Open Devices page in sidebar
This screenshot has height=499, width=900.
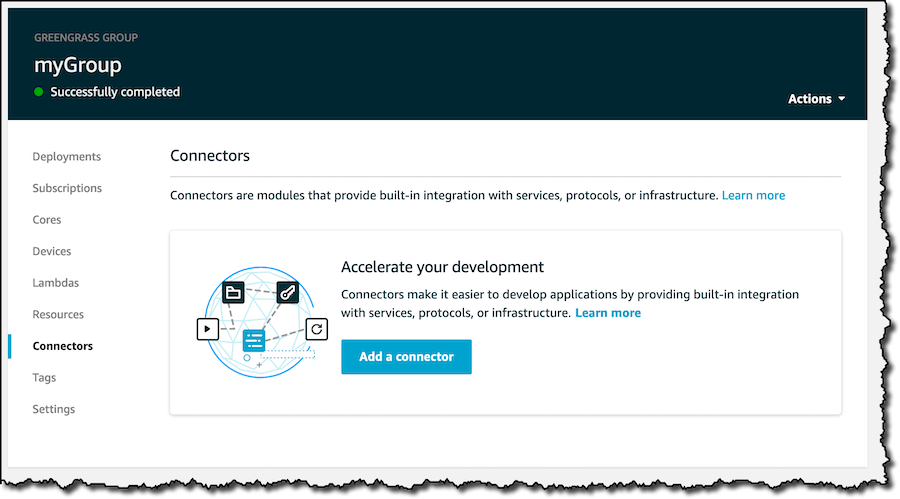pos(52,252)
